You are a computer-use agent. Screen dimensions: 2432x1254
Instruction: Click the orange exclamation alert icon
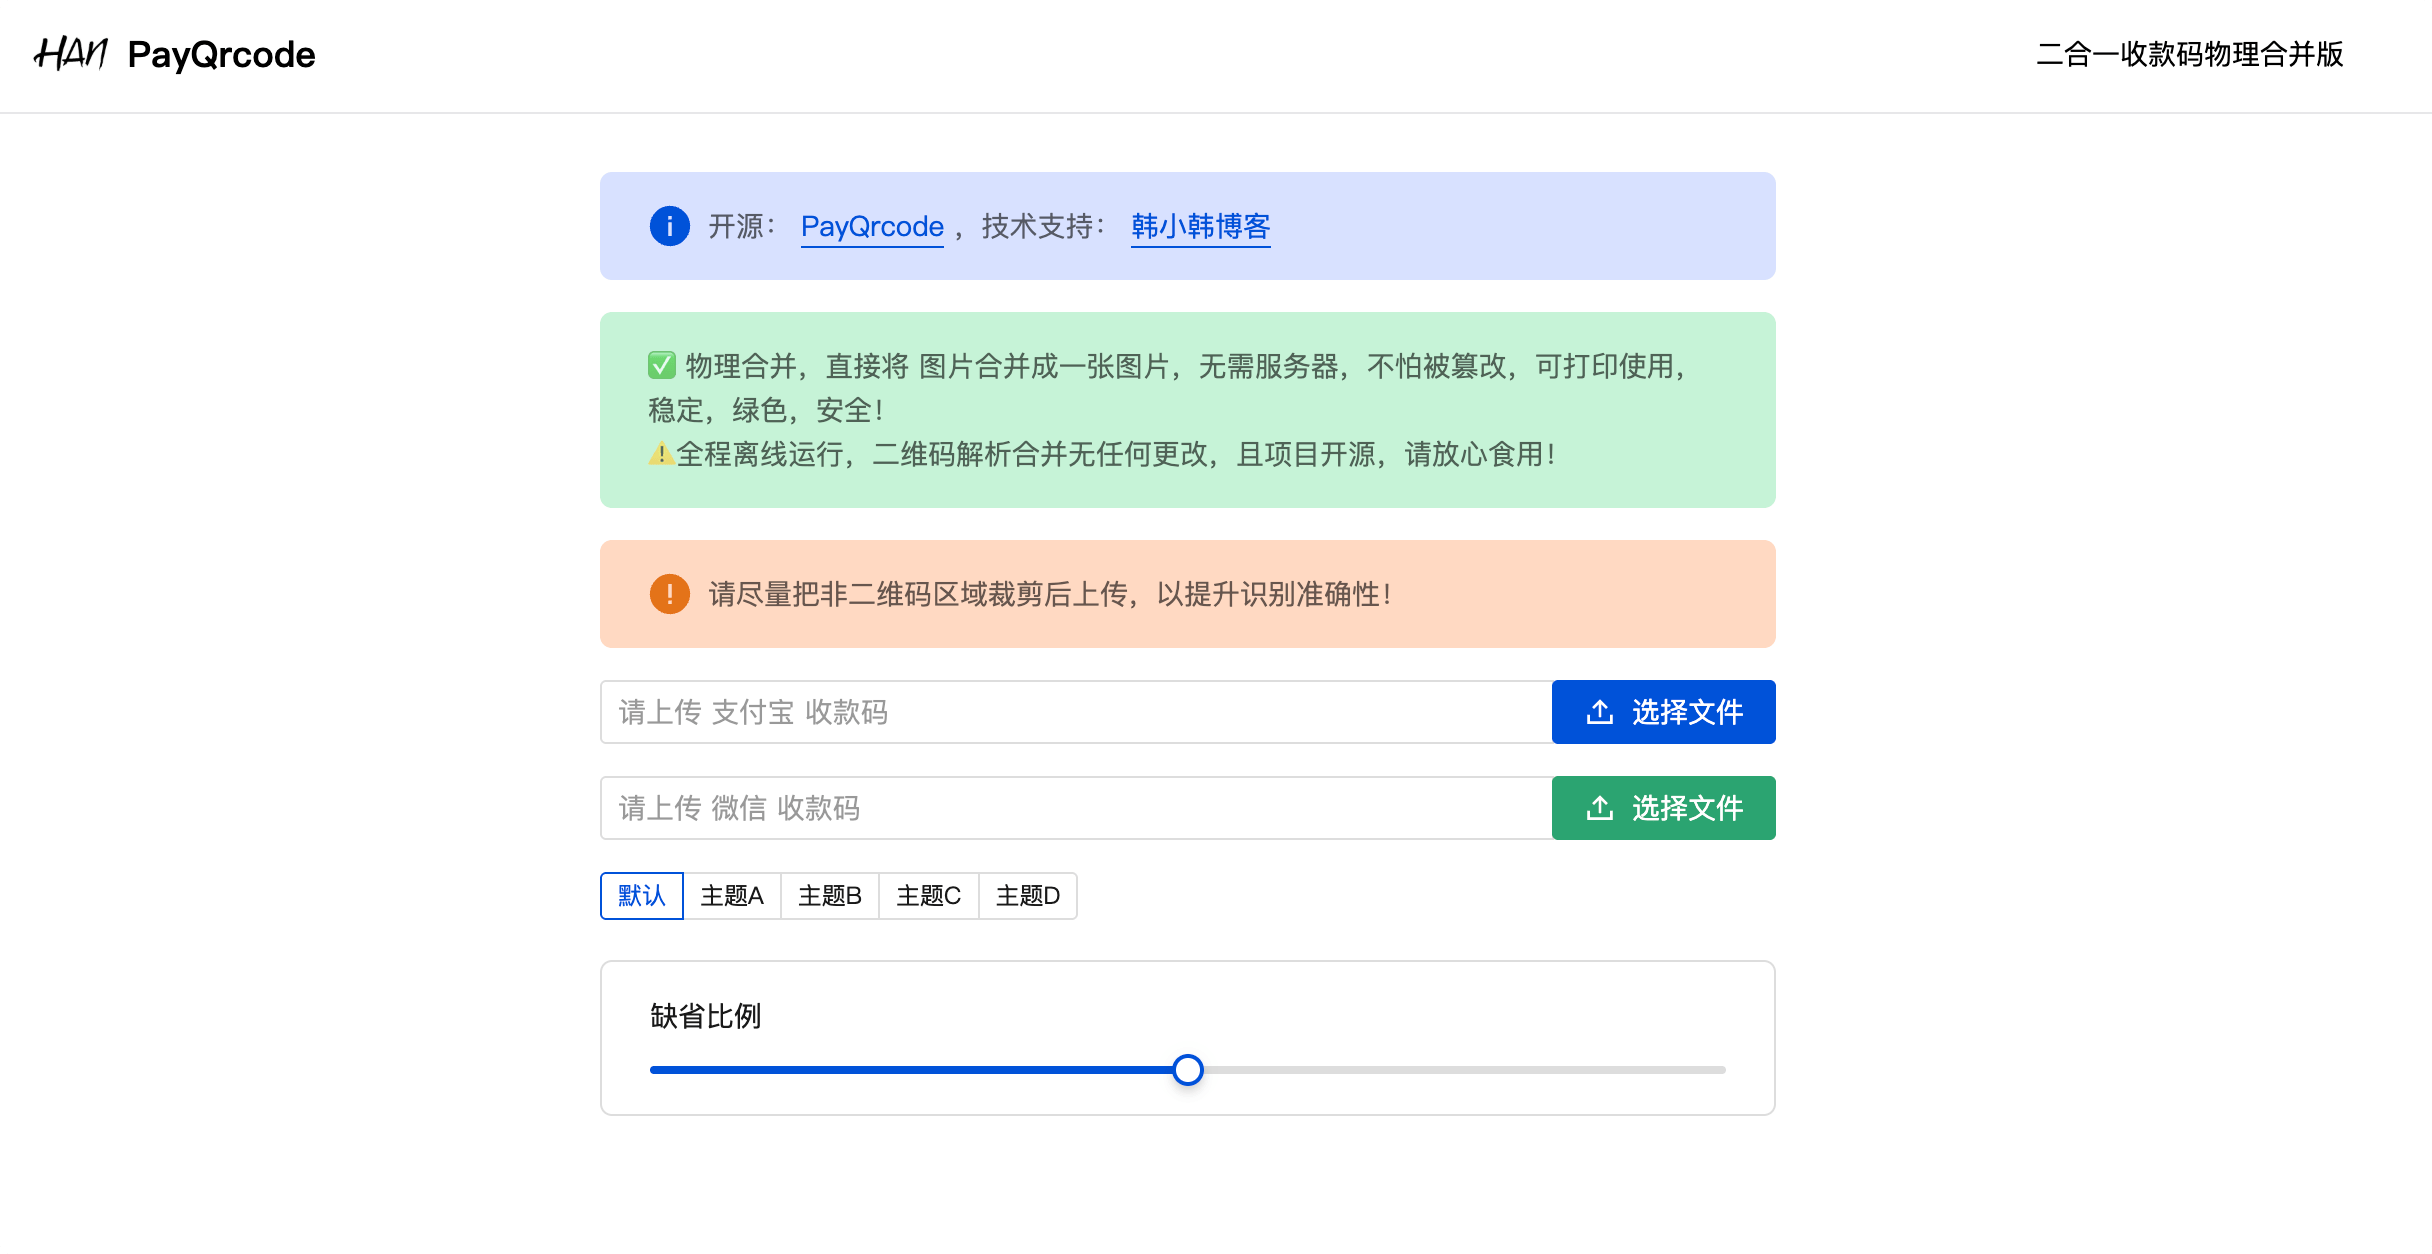[x=670, y=594]
